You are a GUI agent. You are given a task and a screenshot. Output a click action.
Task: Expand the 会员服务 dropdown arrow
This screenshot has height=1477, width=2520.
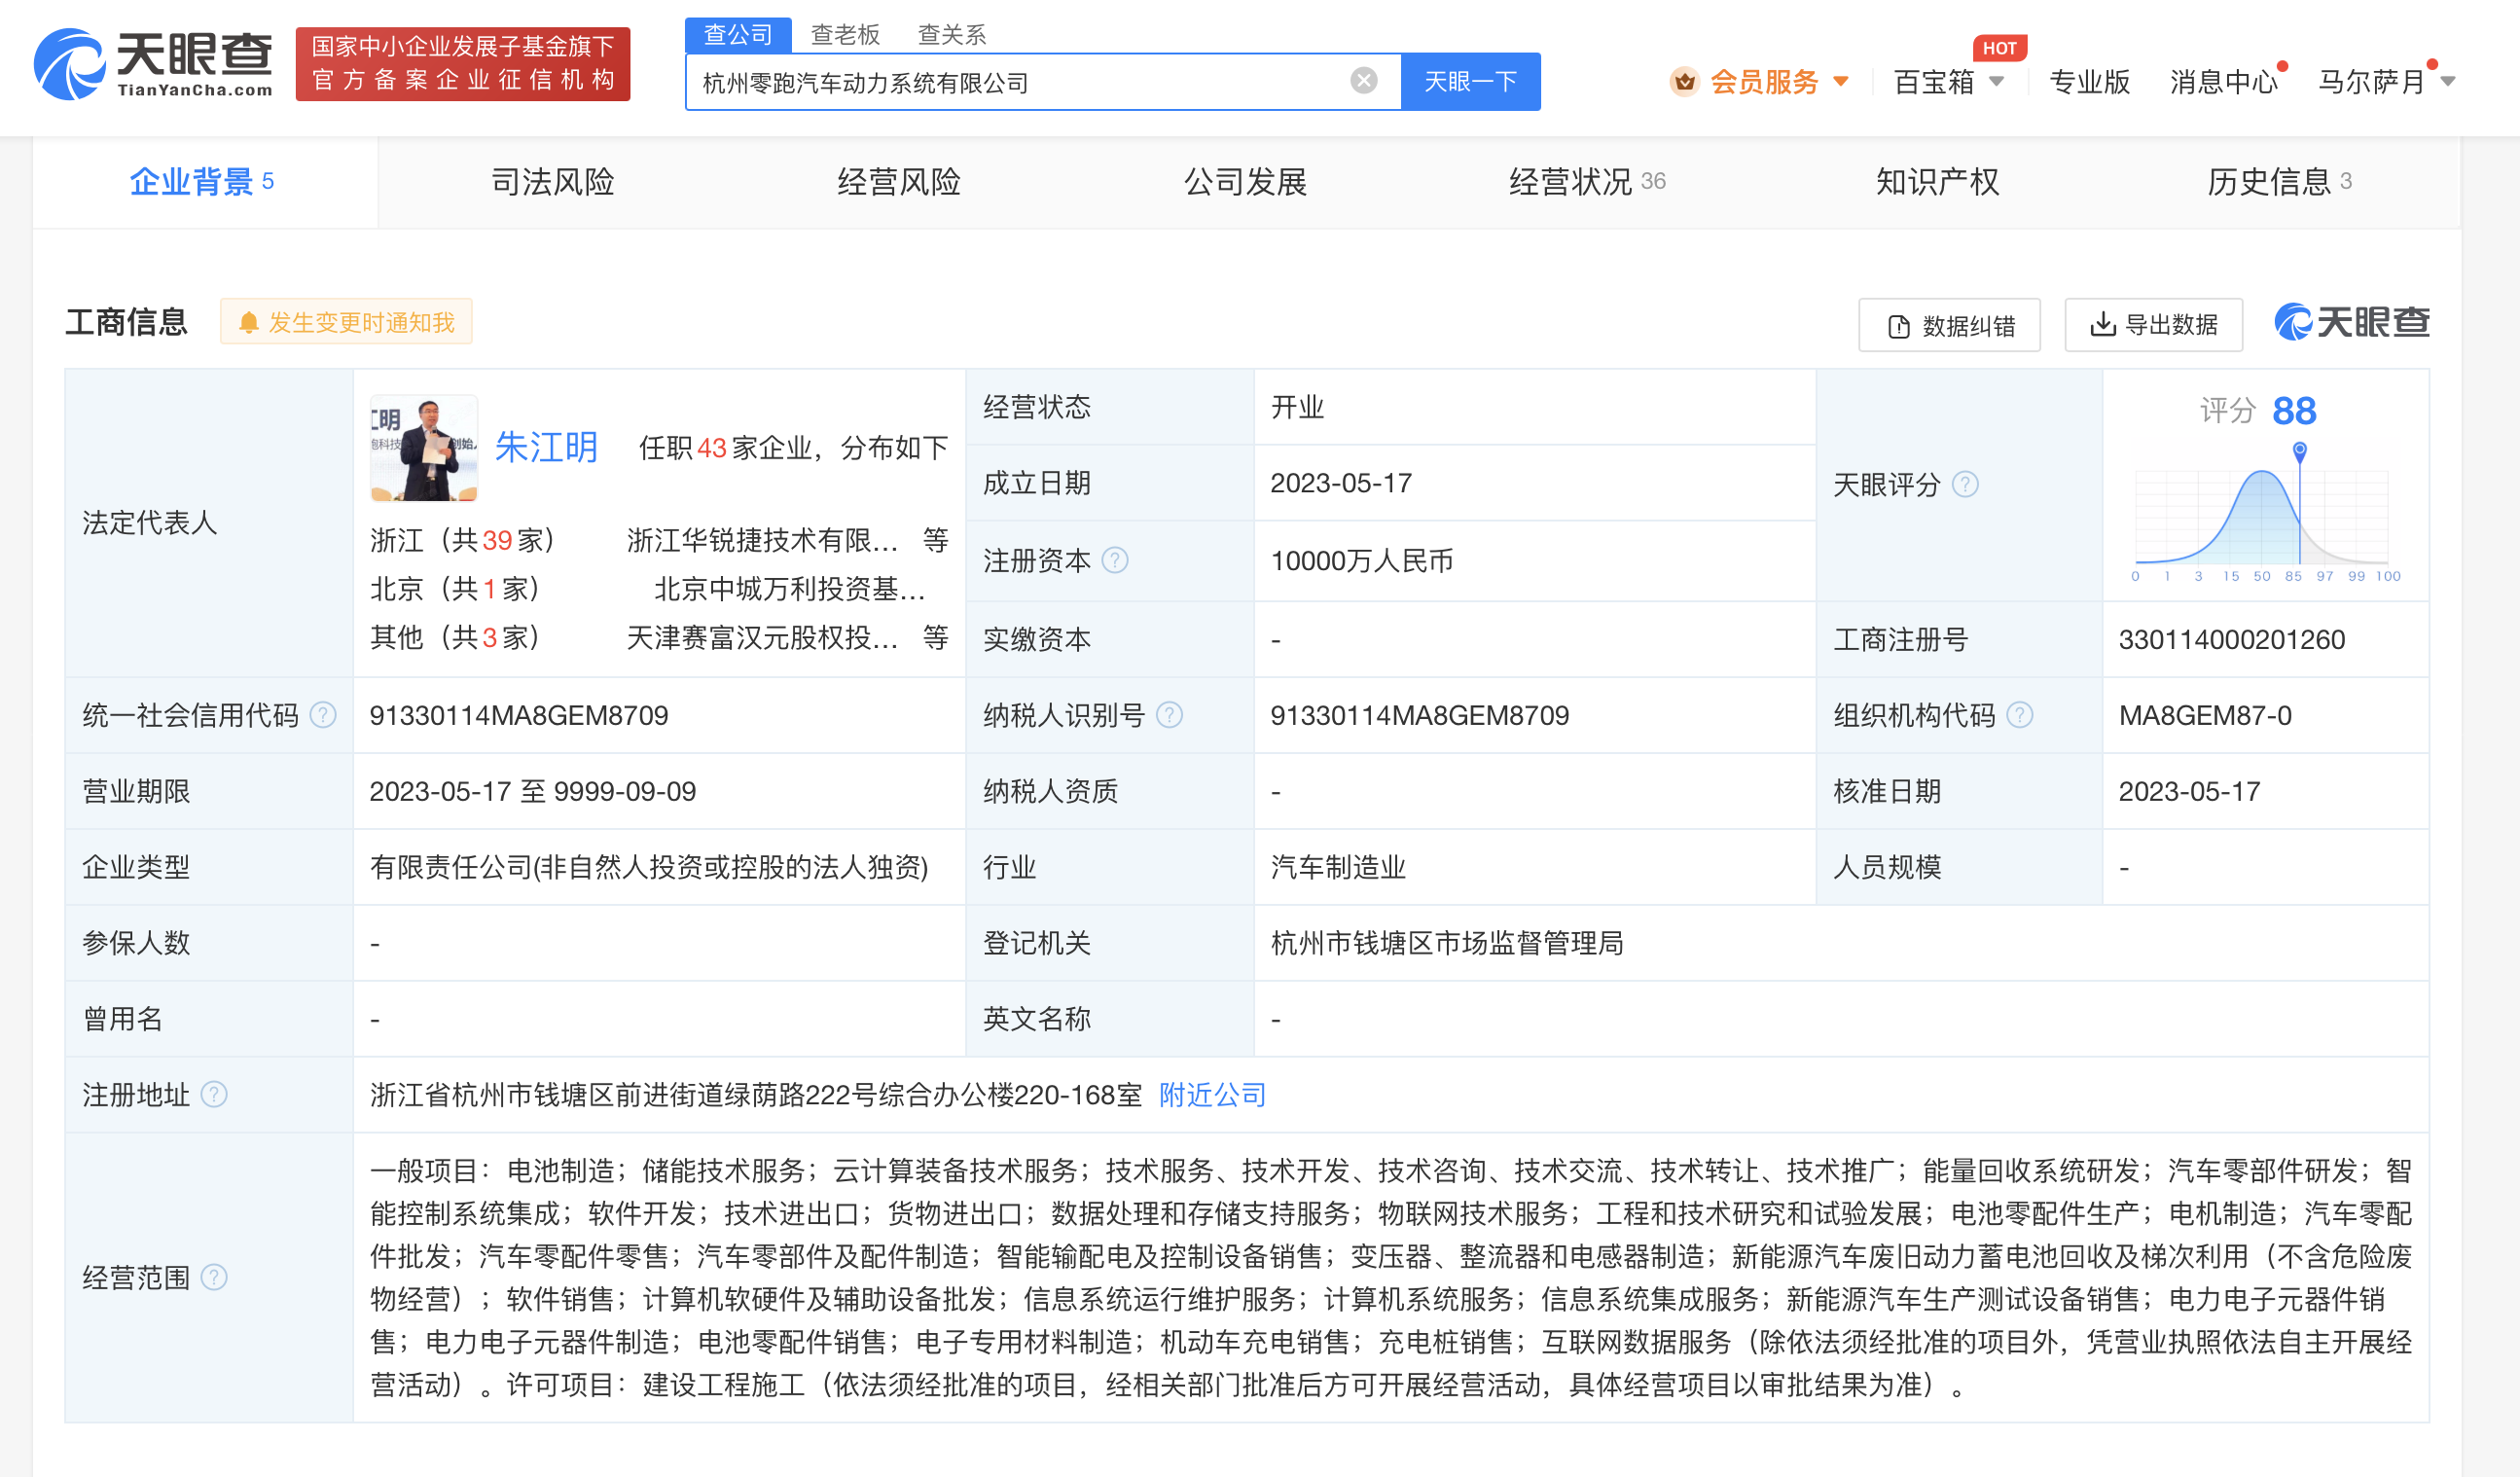click(x=1841, y=82)
